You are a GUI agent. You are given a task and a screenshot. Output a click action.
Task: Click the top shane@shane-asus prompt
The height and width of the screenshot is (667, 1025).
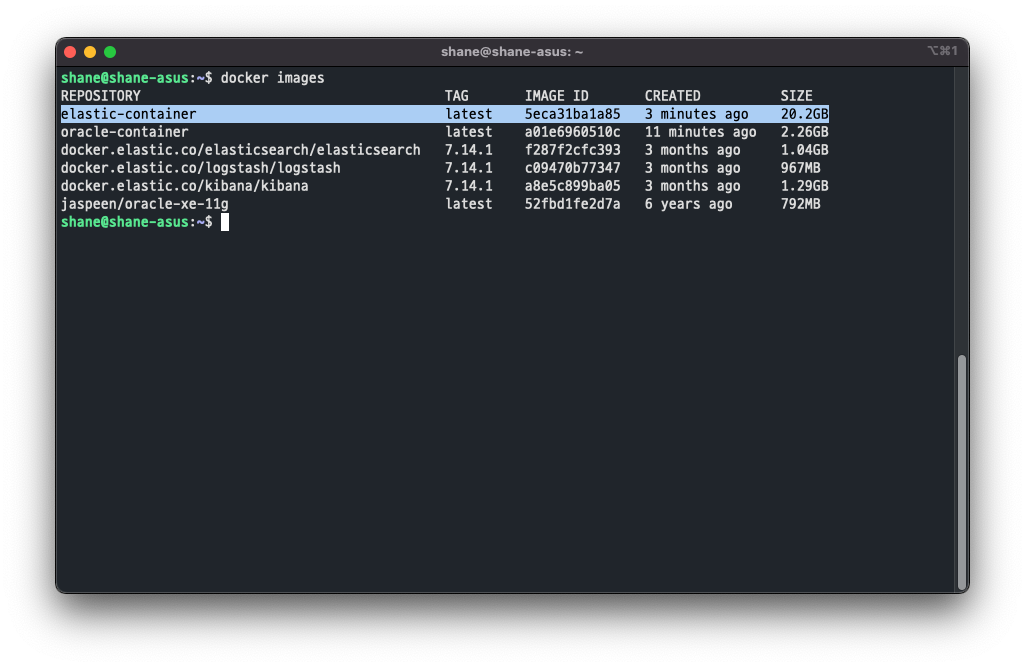(x=137, y=78)
